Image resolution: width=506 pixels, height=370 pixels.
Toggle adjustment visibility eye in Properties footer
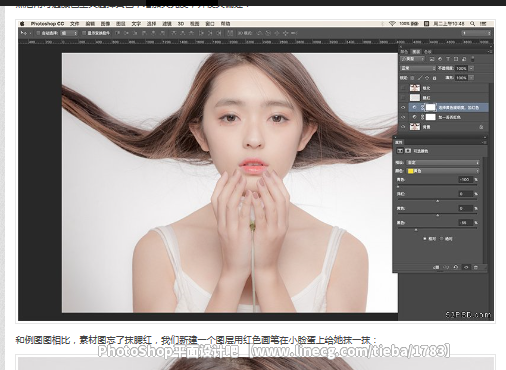pos(466,267)
